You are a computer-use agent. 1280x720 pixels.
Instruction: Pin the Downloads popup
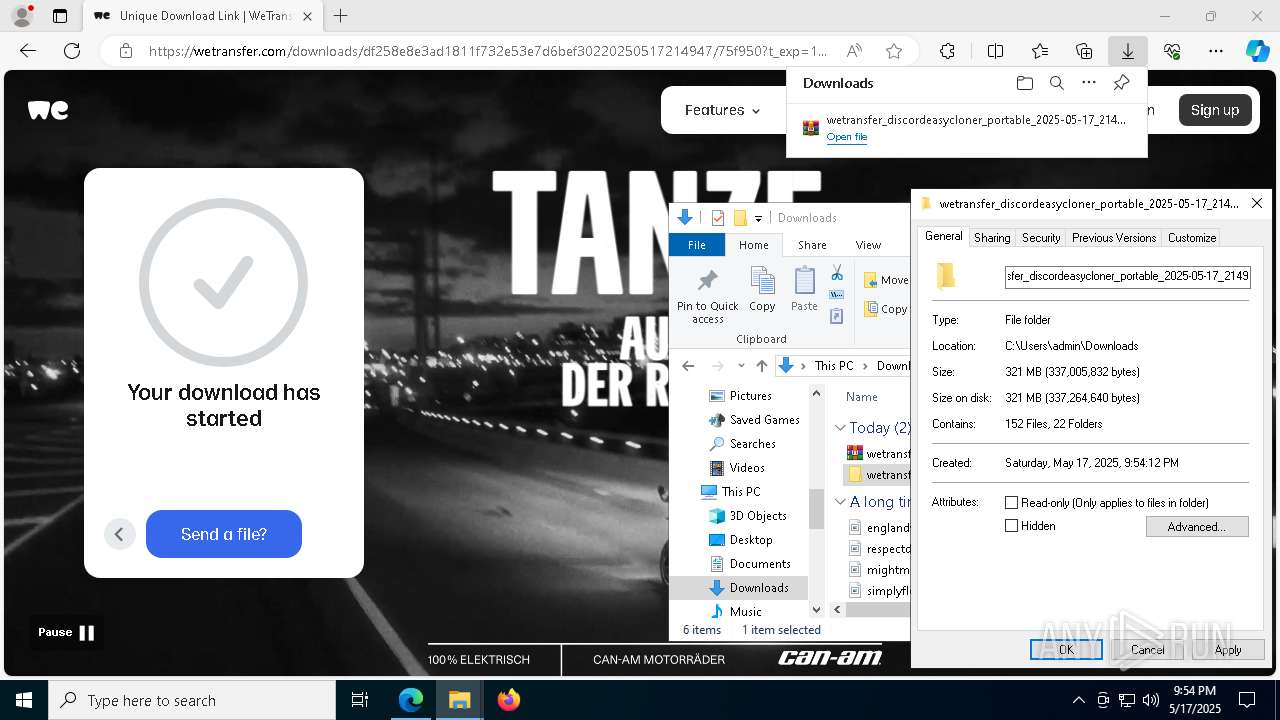click(x=1121, y=83)
